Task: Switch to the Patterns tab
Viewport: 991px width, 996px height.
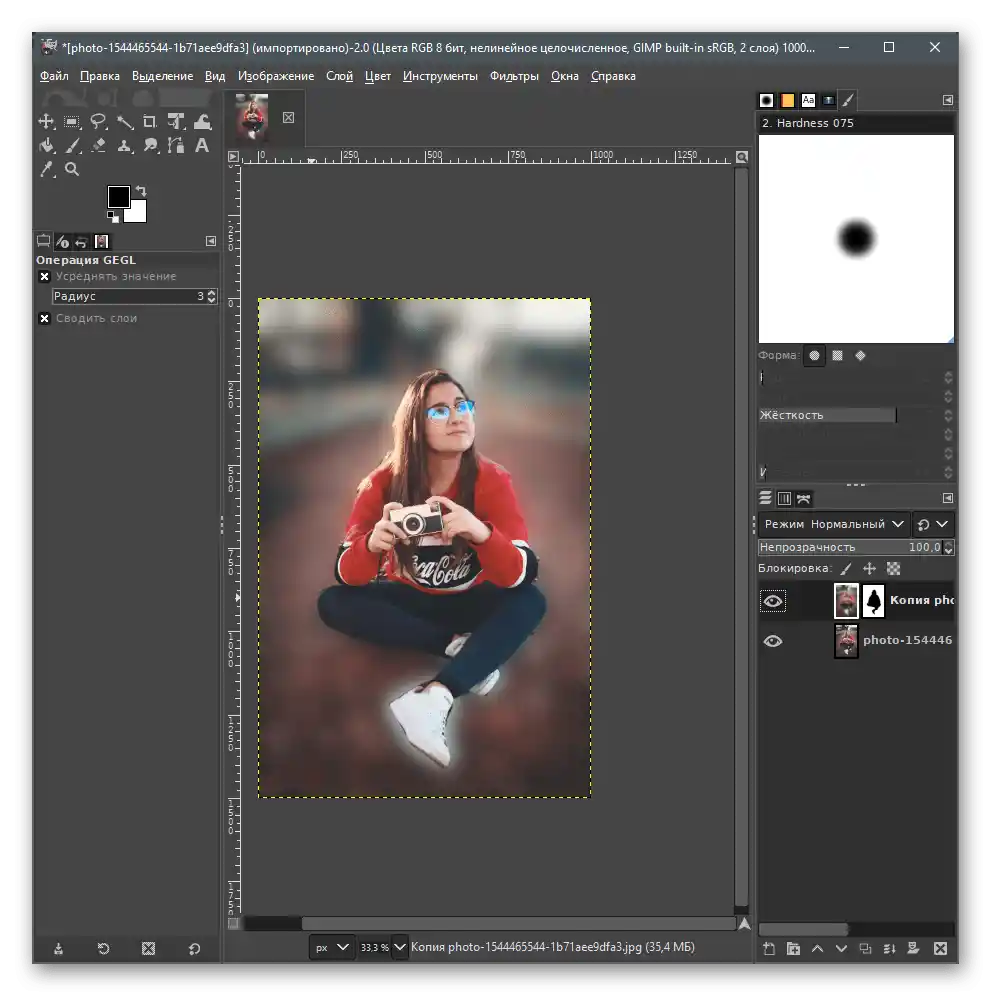Action: (x=788, y=100)
